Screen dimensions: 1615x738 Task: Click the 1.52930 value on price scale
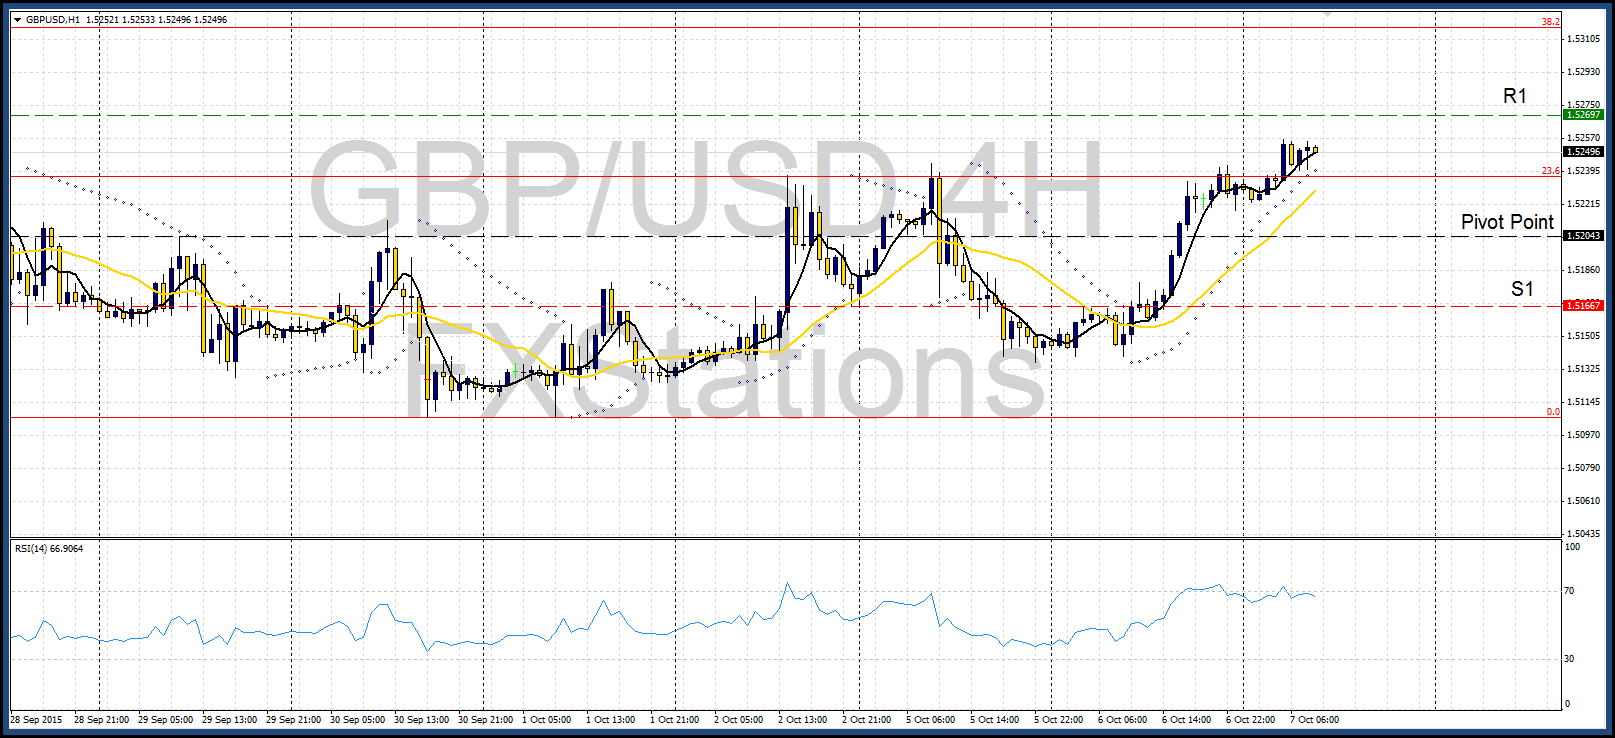[x=1583, y=72]
